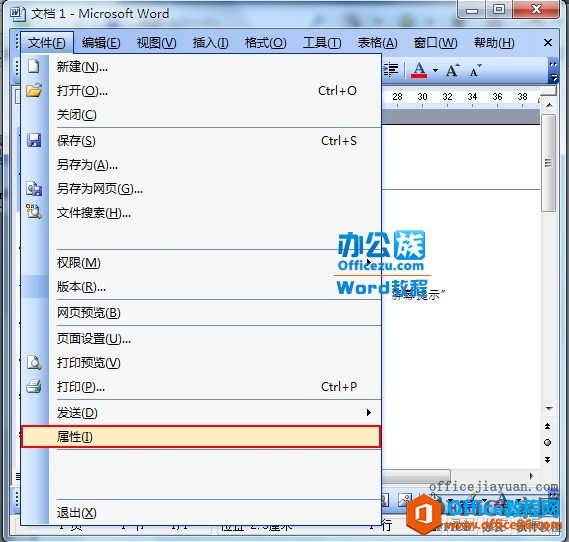The image size is (569, 542).
Task: Choose 版本(R)... menu entry
Action: pyautogui.click(x=201, y=287)
